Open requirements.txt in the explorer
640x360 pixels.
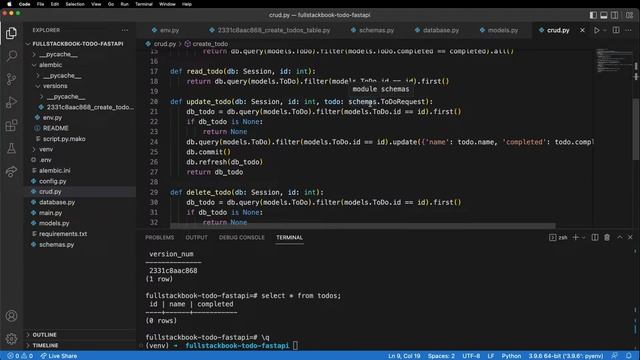pos(63,234)
